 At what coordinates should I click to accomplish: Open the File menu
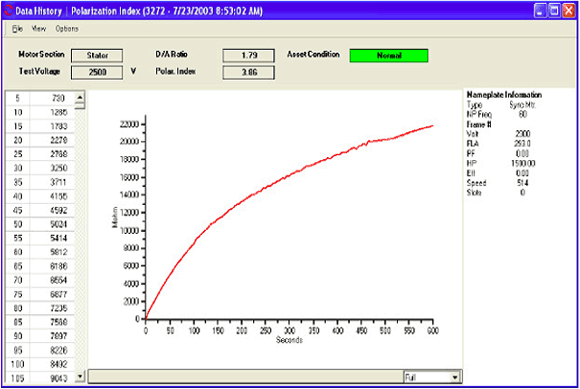[17, 28]
